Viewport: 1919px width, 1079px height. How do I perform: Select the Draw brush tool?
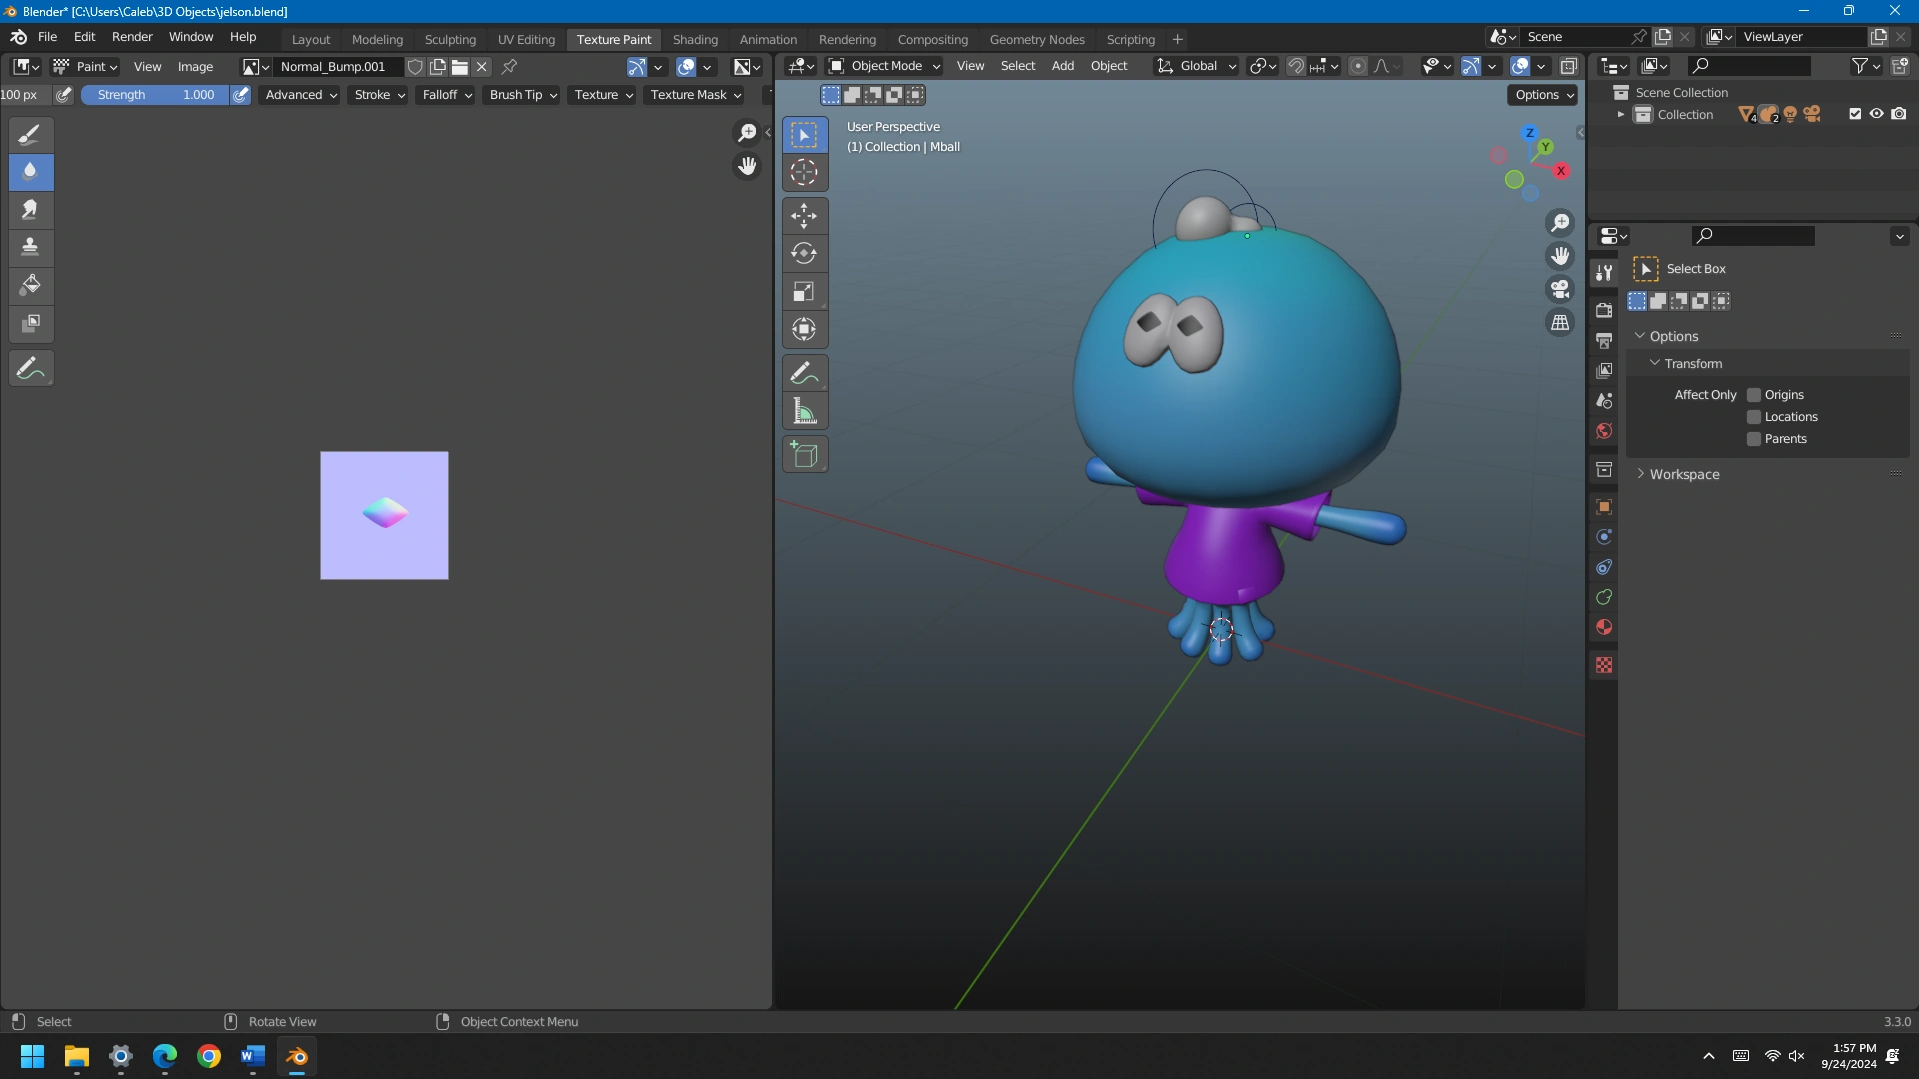click(30, 134)
